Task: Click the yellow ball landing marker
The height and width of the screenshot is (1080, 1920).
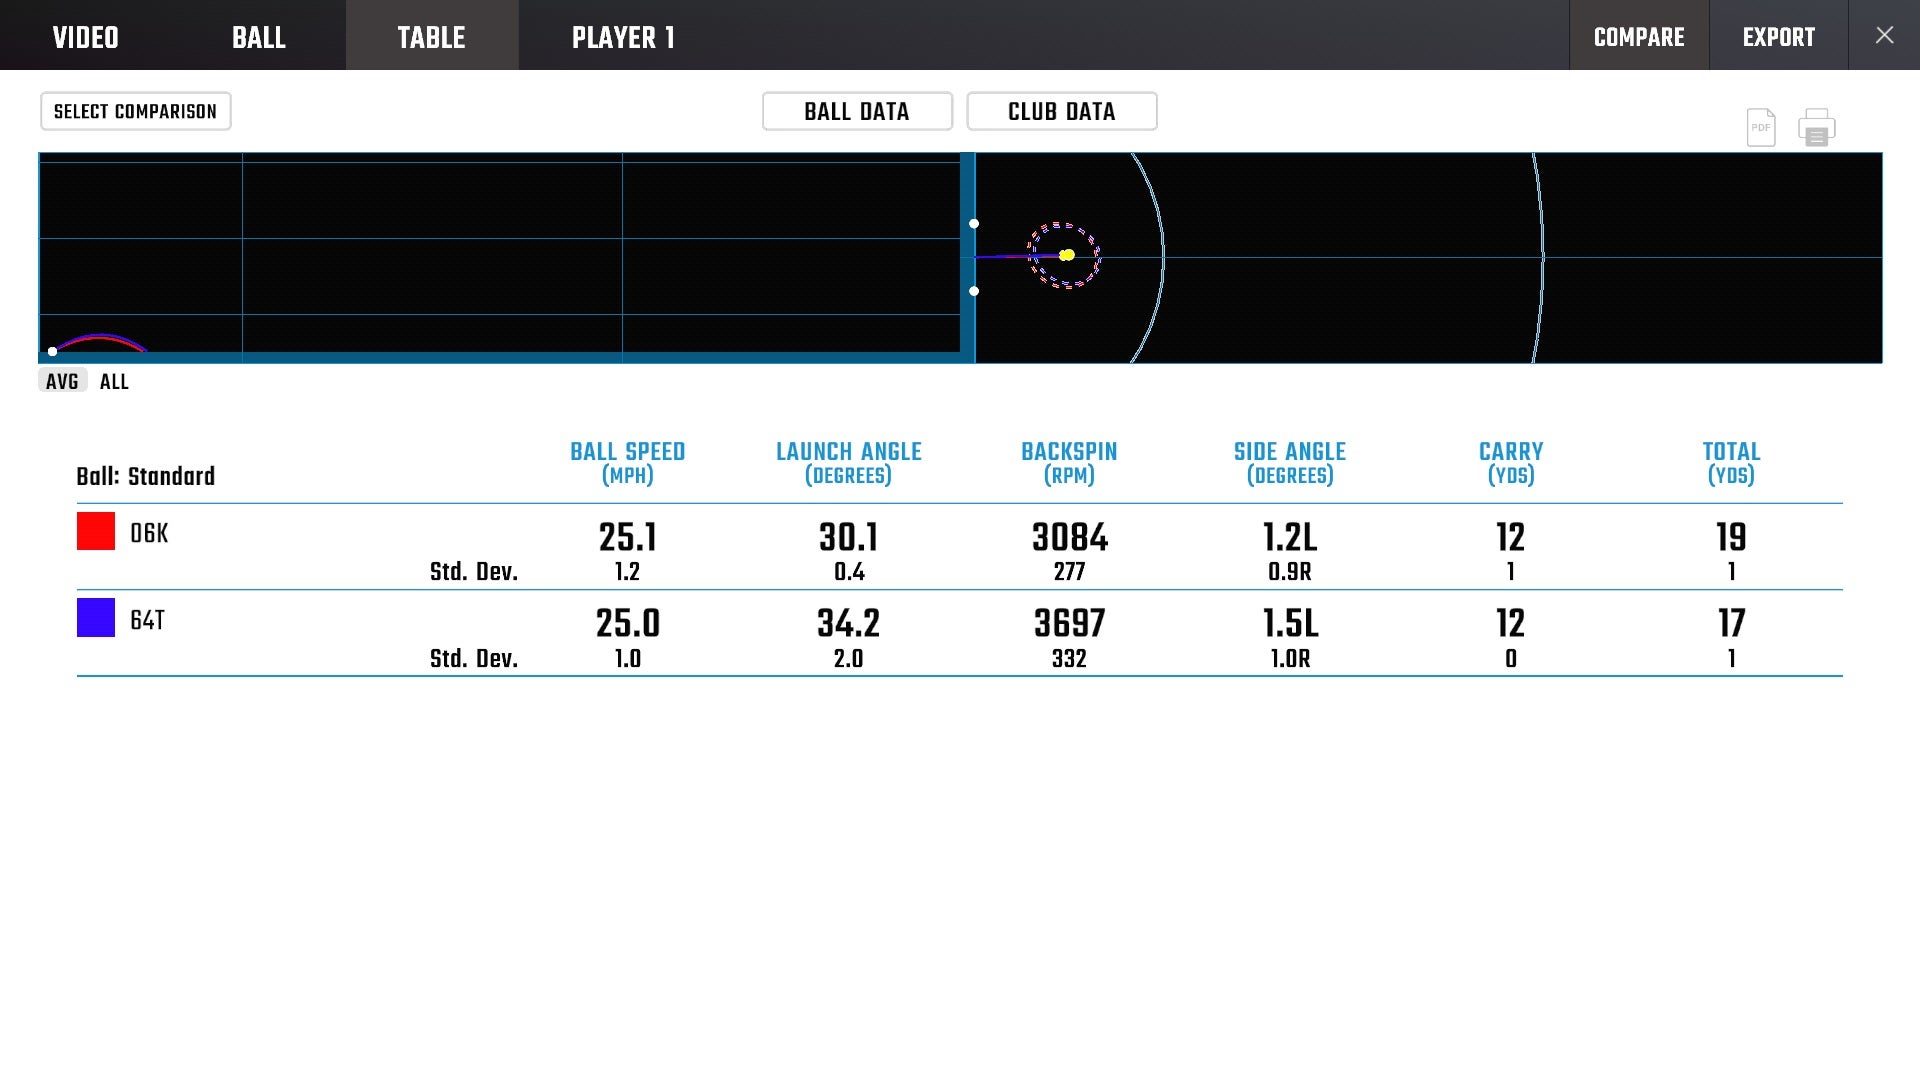Action: 1066,255
